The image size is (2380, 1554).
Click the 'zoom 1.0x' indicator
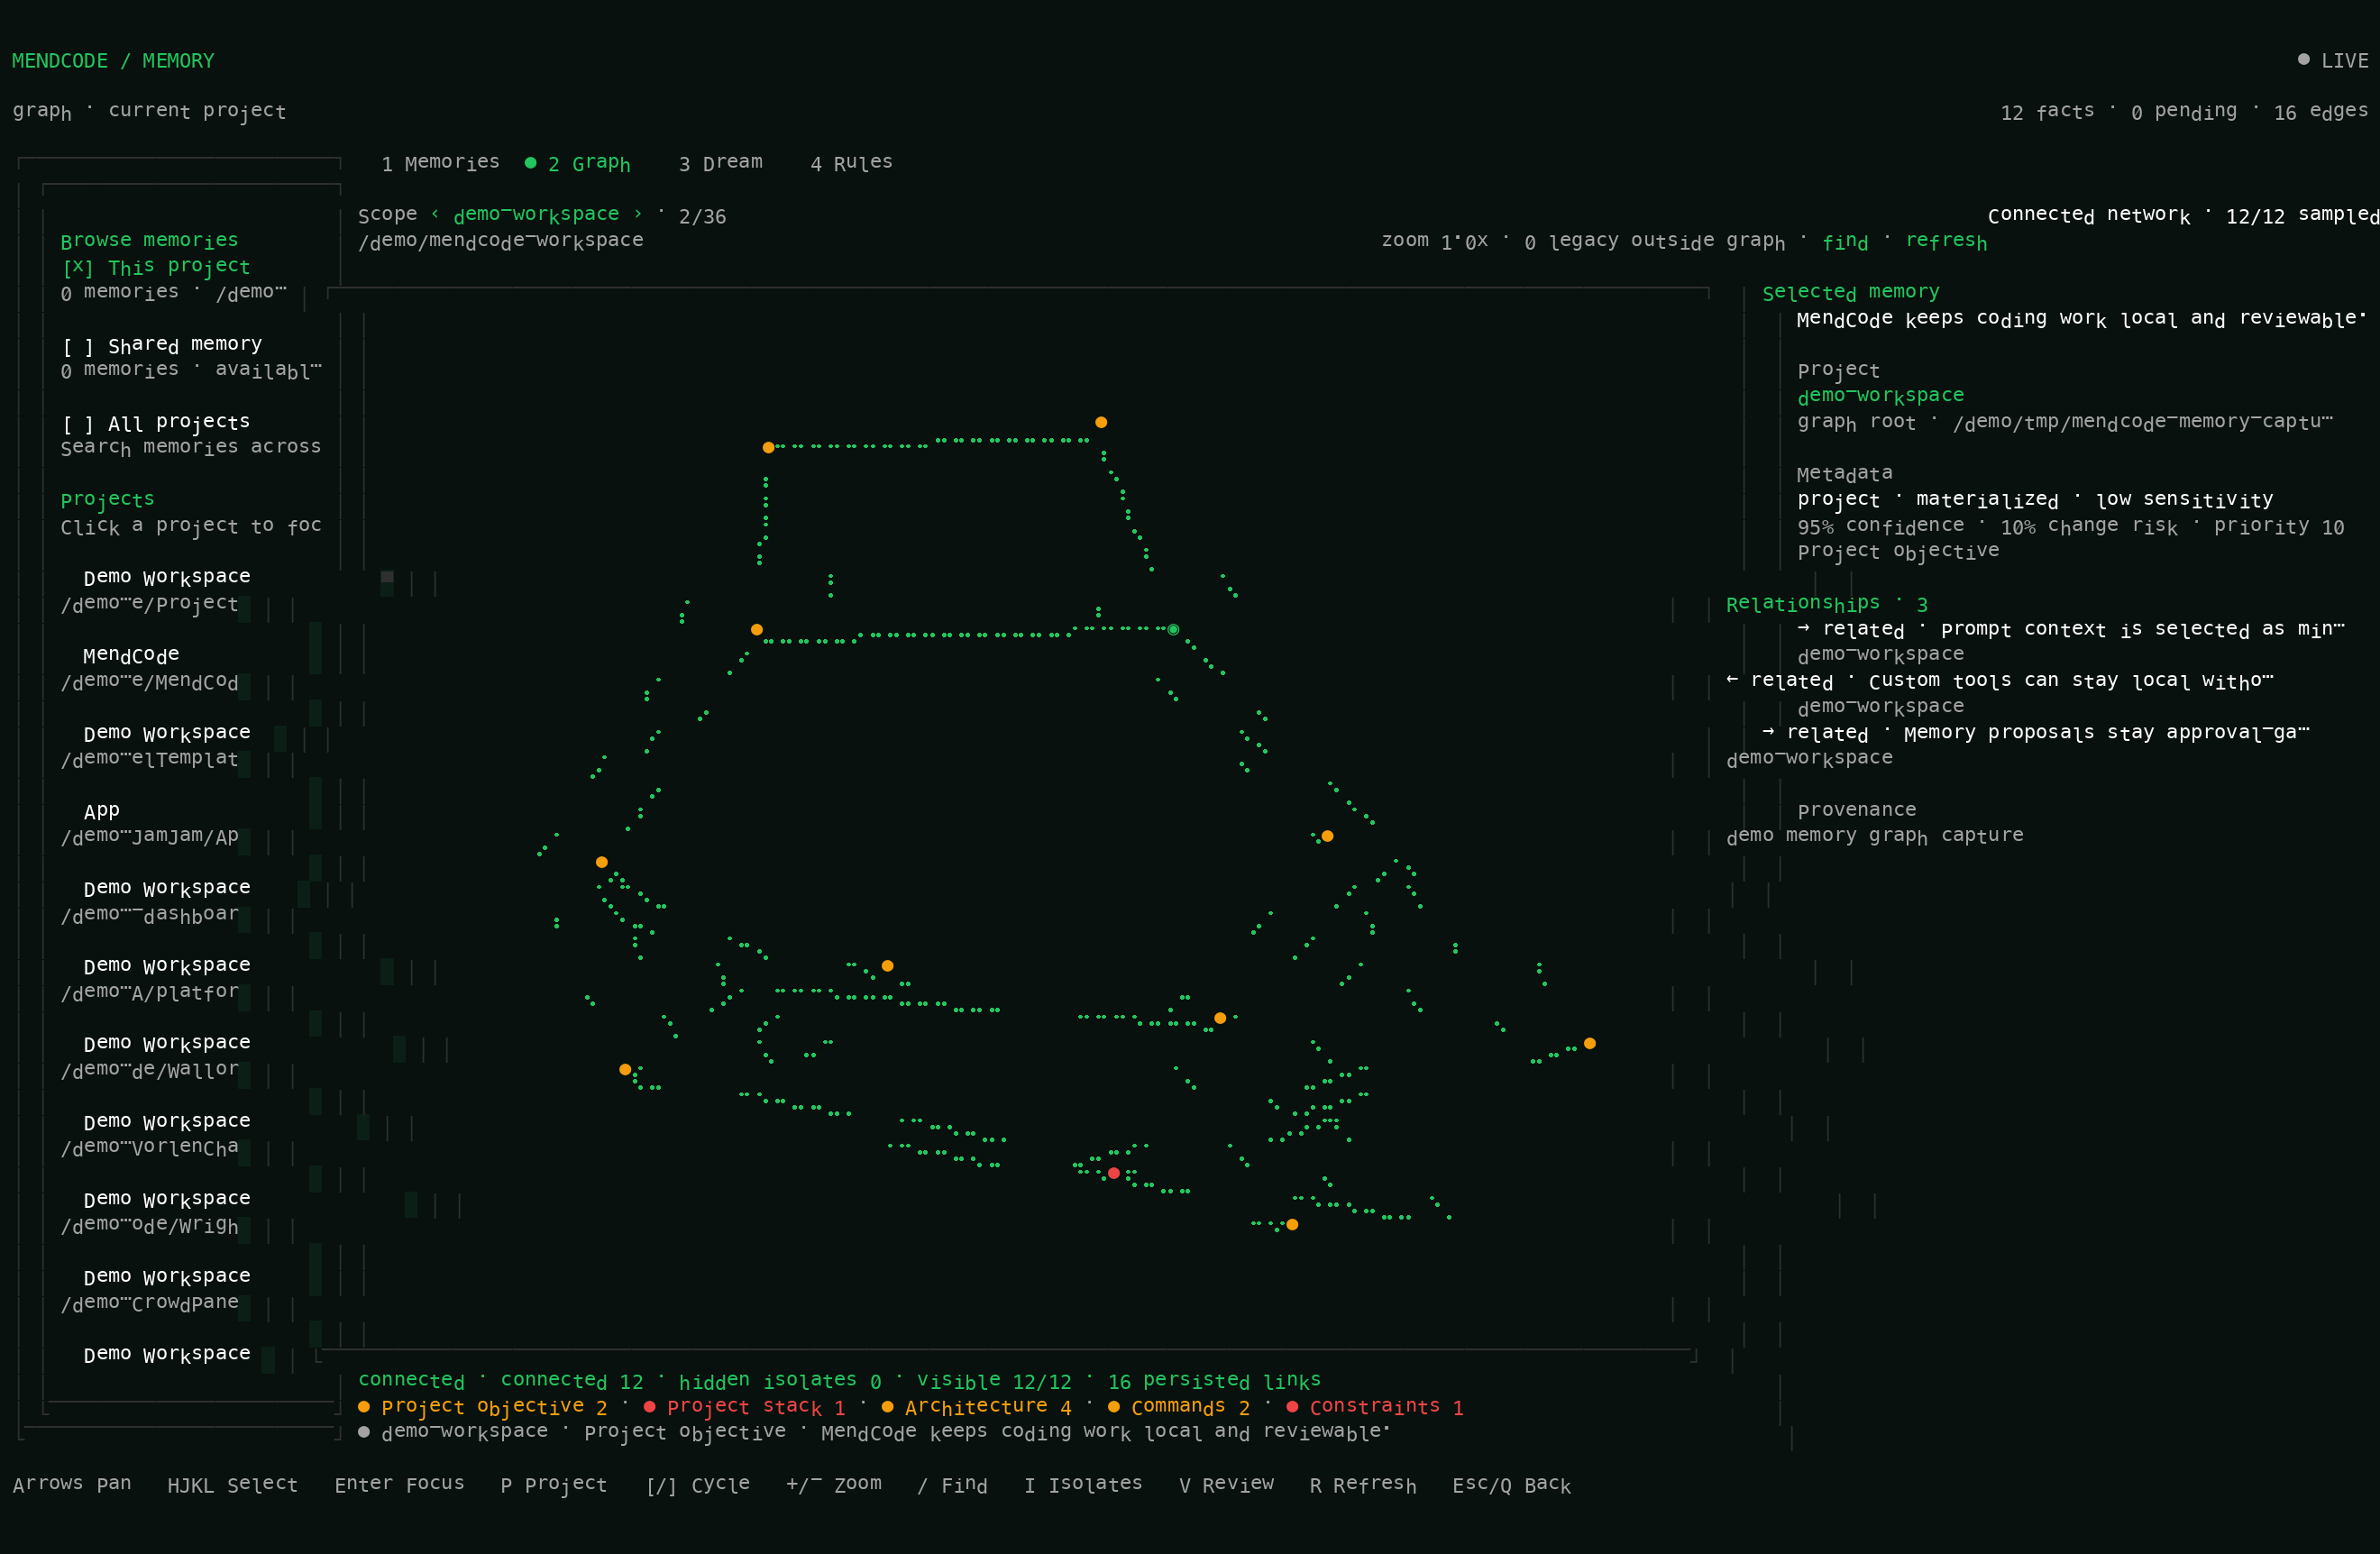1435,241
